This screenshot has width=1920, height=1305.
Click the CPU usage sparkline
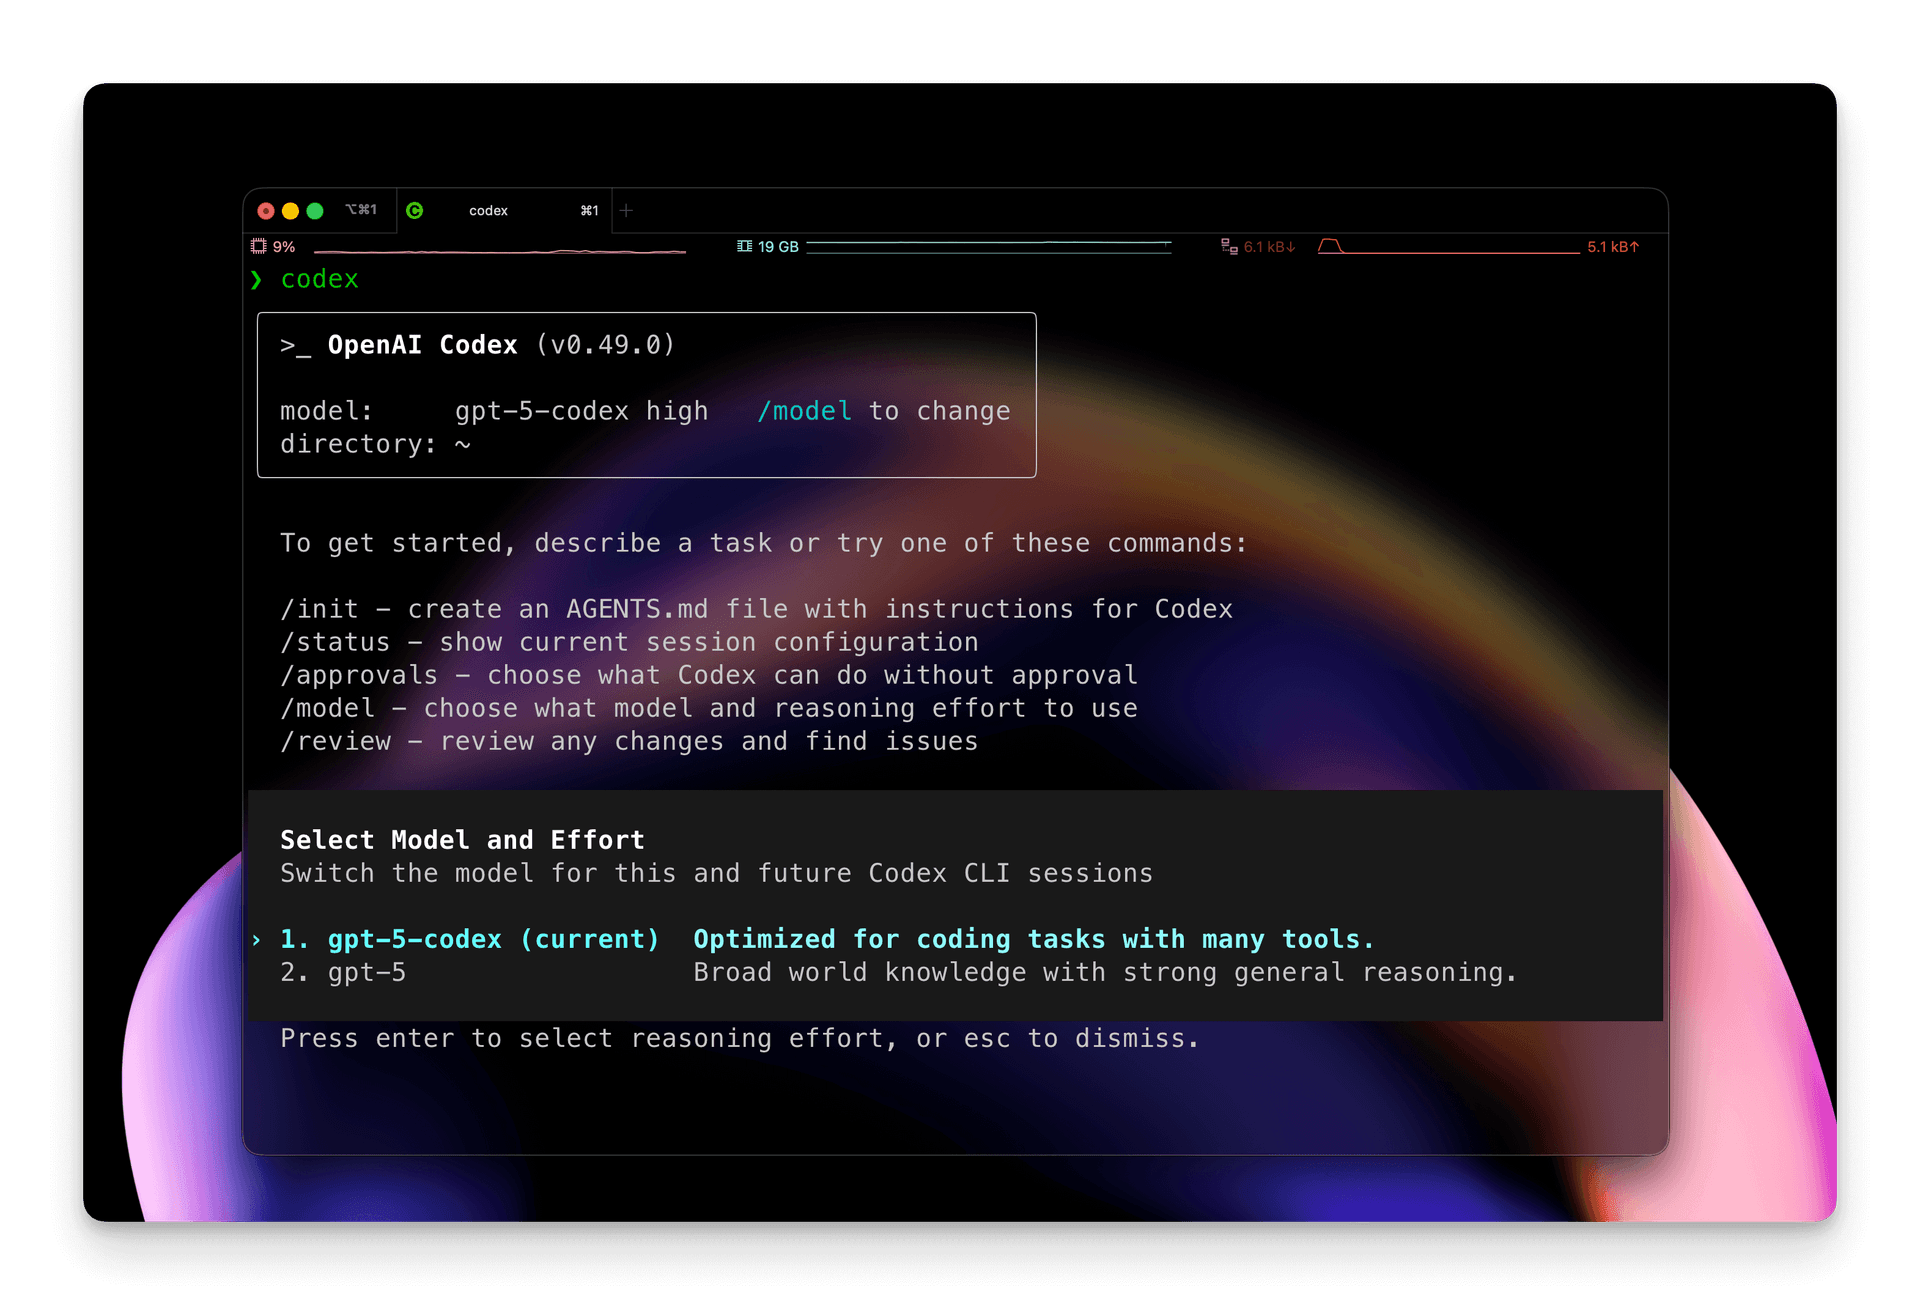click(500, 250)
